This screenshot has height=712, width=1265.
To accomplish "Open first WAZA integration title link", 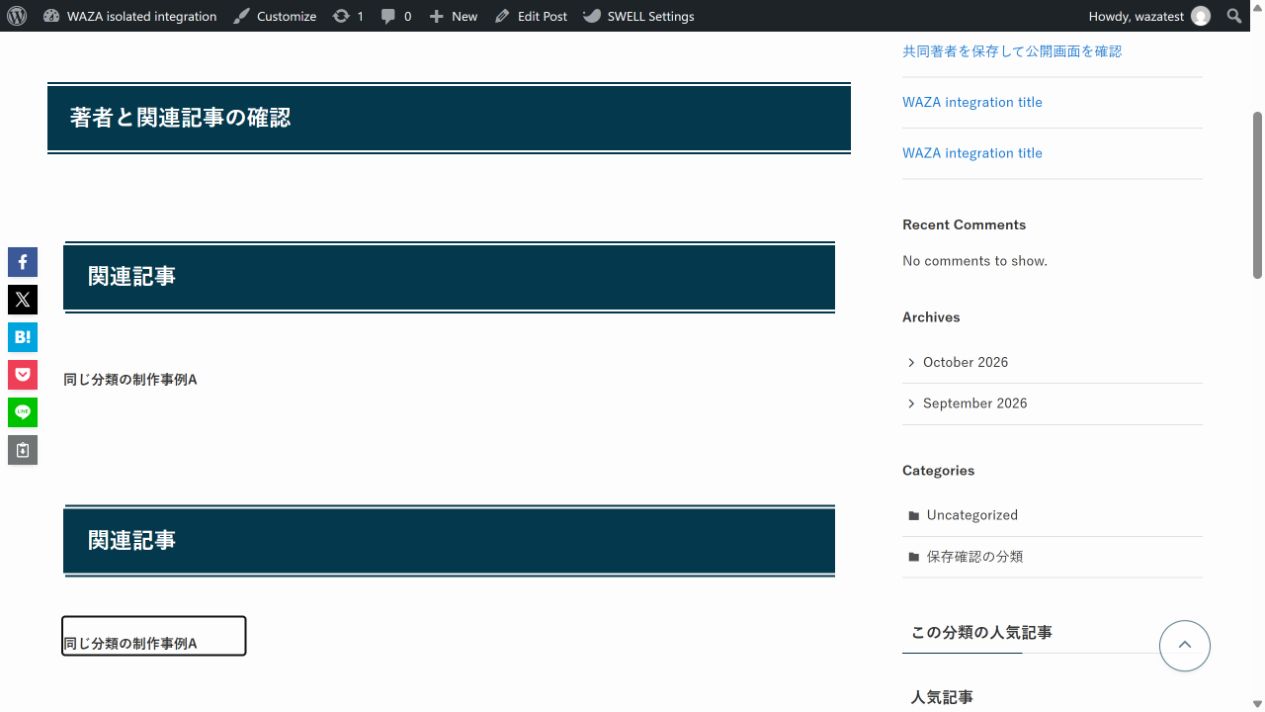I will pyautogui.click(x=972, y=102).
